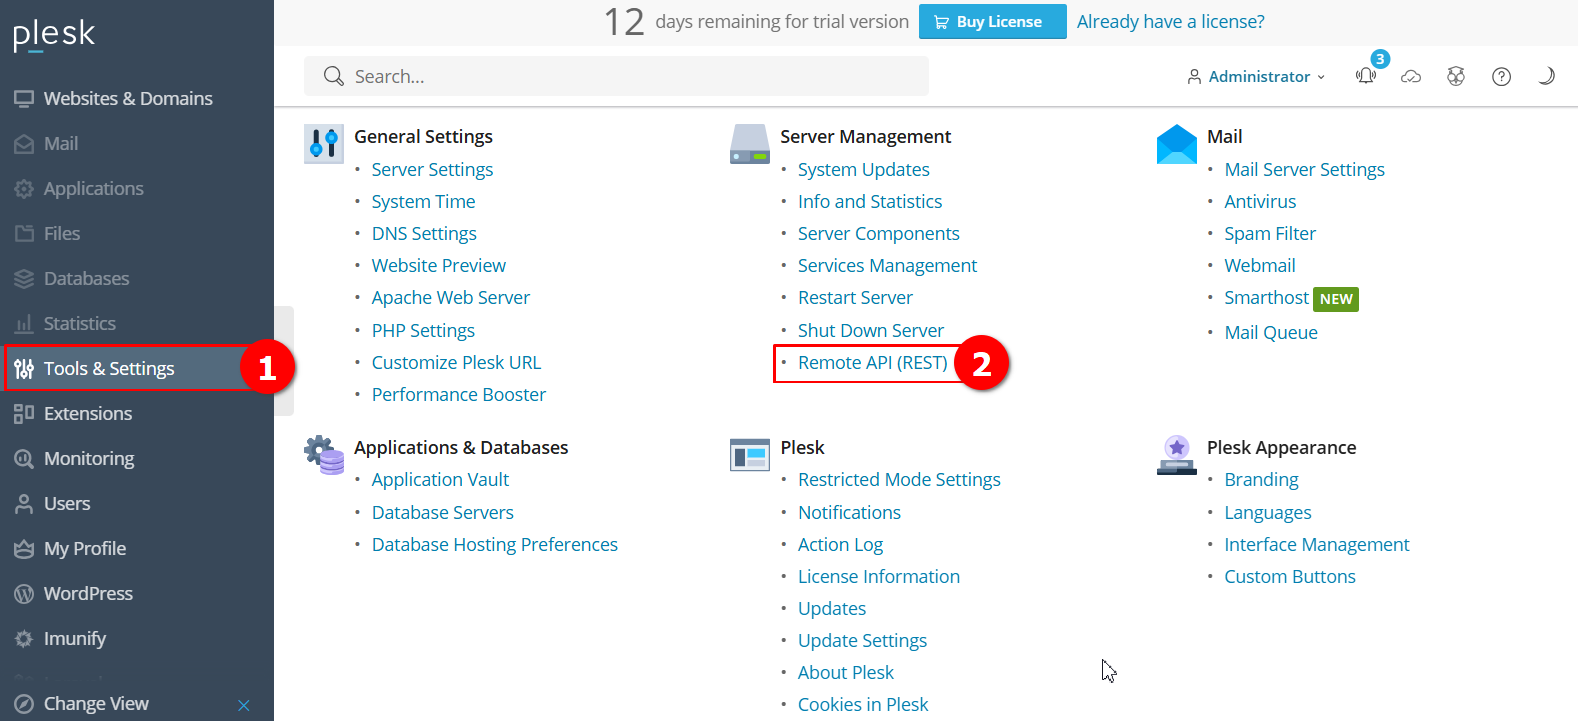The image size is (1578, 721).
Task: Open PHP Settings link
Action: tap(423, 330)
